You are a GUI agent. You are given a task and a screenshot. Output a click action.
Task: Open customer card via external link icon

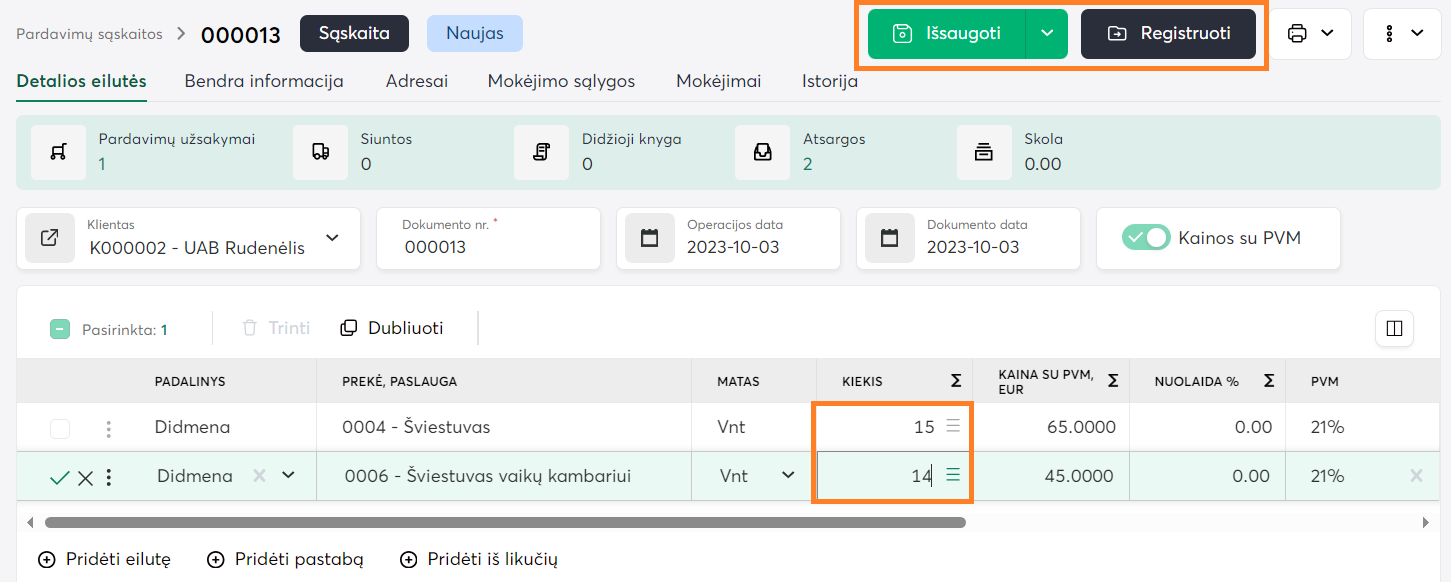(x=49, y=238)
